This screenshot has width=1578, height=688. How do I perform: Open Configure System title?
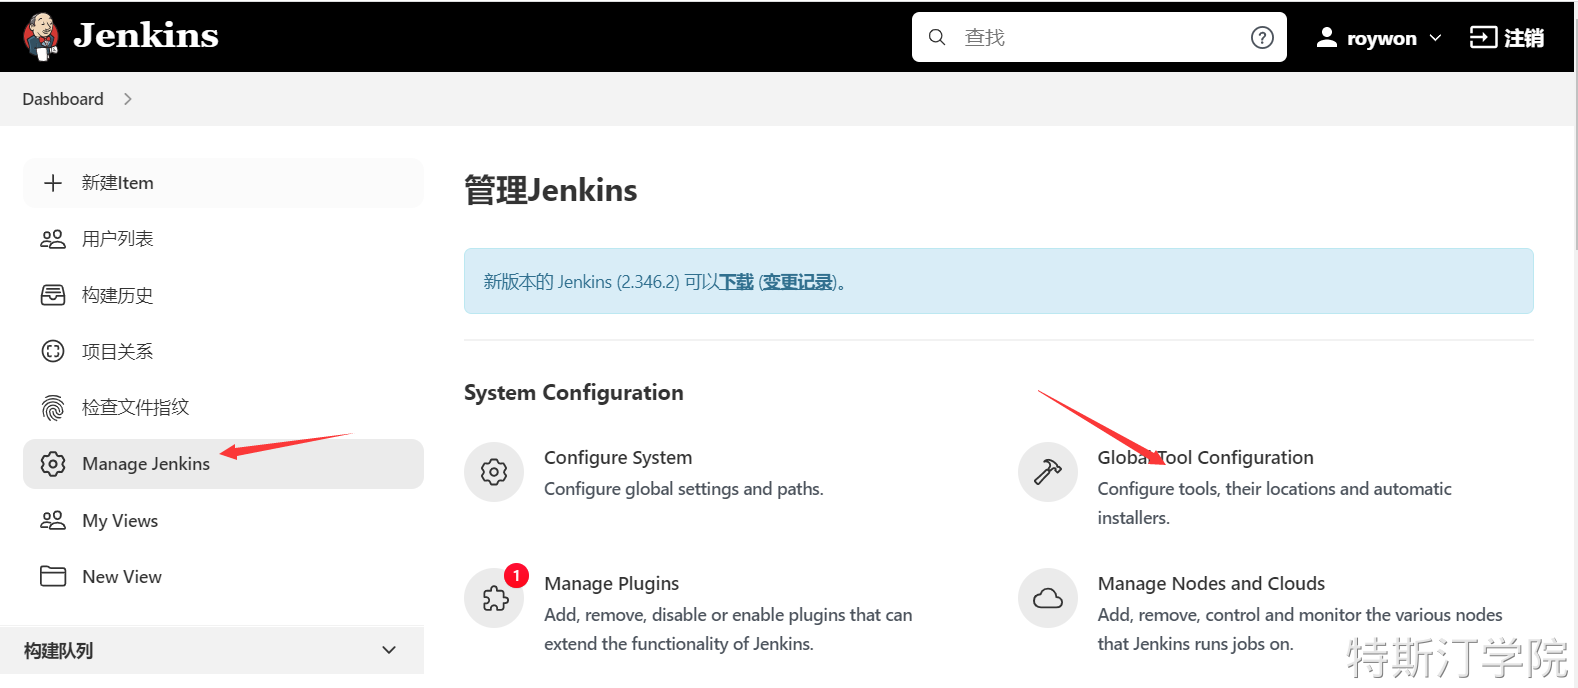click(x=618, y=457)
